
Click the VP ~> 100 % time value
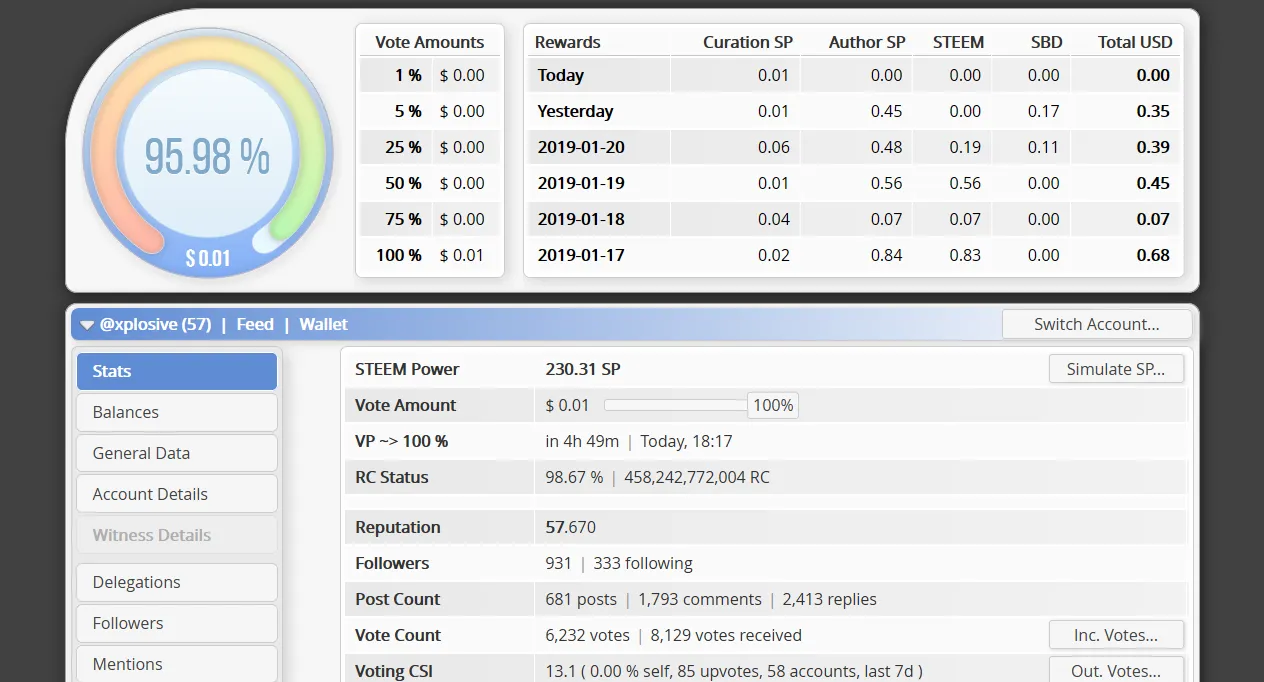pos(639,441)
